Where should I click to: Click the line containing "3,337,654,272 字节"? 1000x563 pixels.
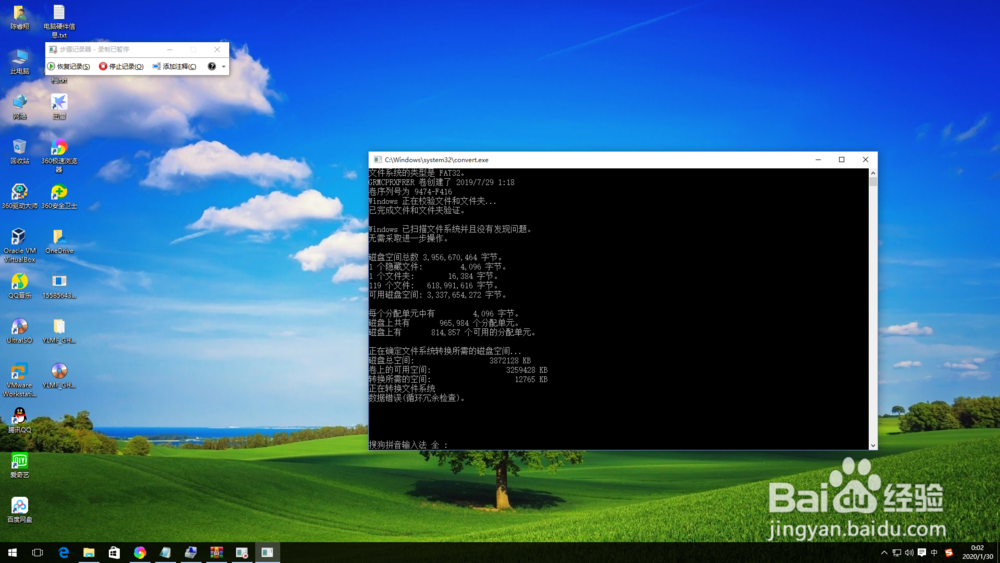click(438, 295)
